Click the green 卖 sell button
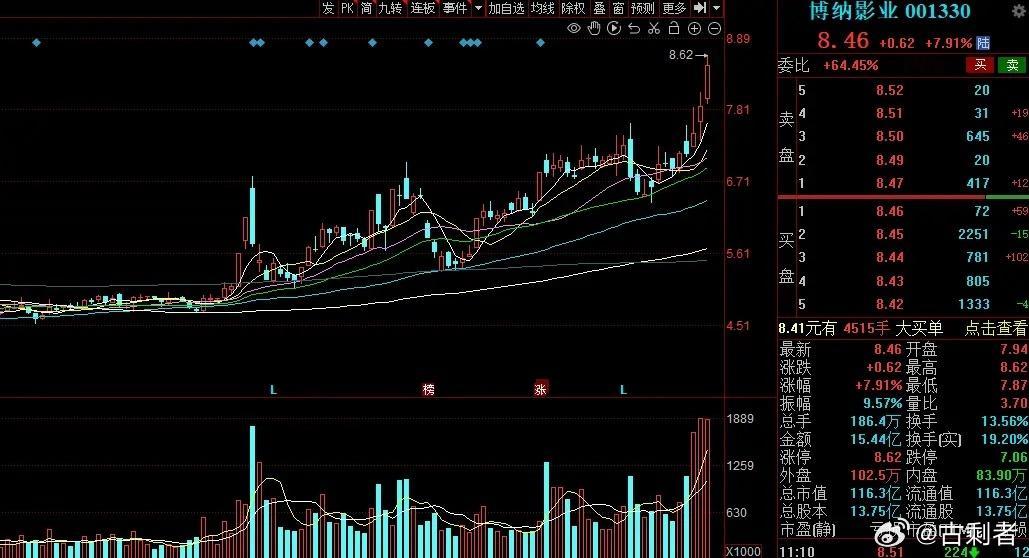Viewport: 1029px width, 558px height. (x=1012, y=64)
